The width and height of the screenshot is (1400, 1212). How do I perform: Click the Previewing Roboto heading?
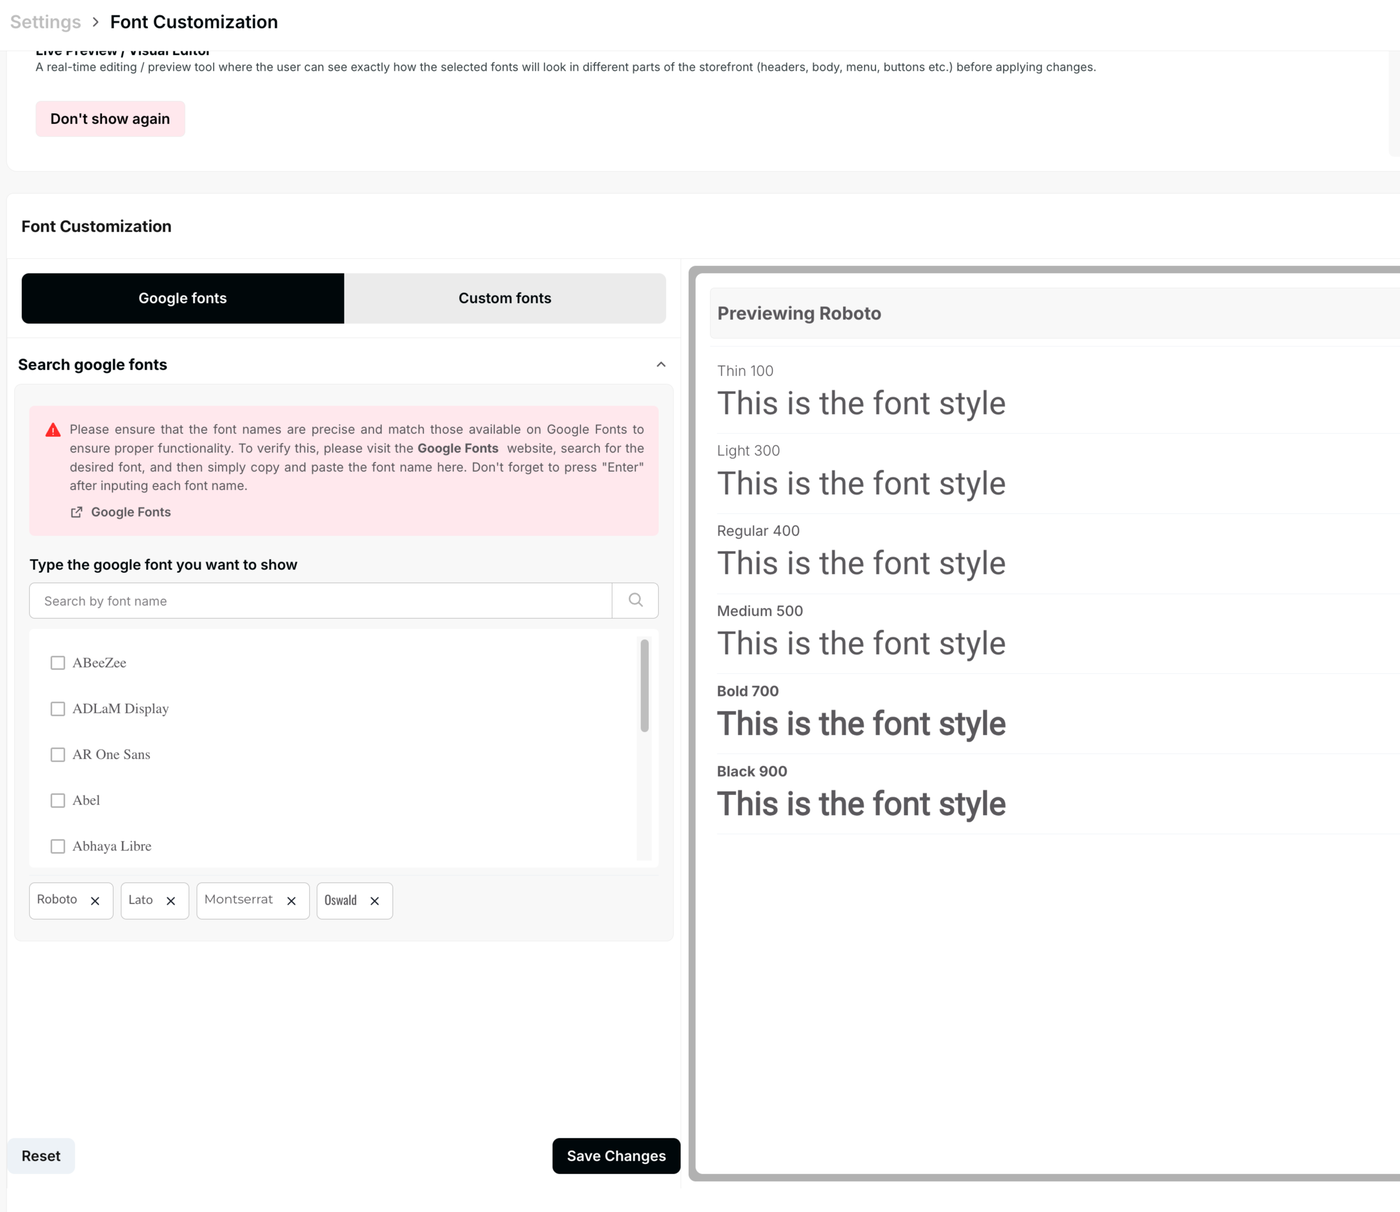pos(799,313)
